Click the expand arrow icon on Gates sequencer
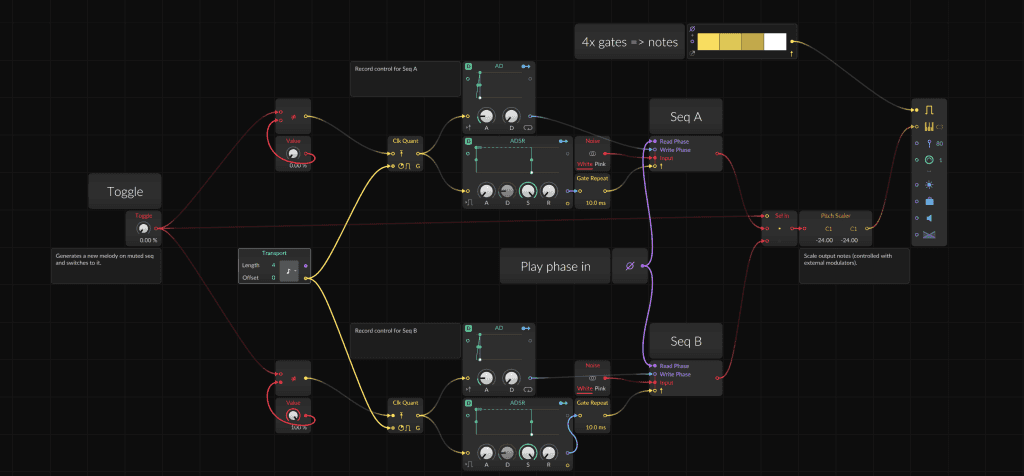 click(692, 54)
